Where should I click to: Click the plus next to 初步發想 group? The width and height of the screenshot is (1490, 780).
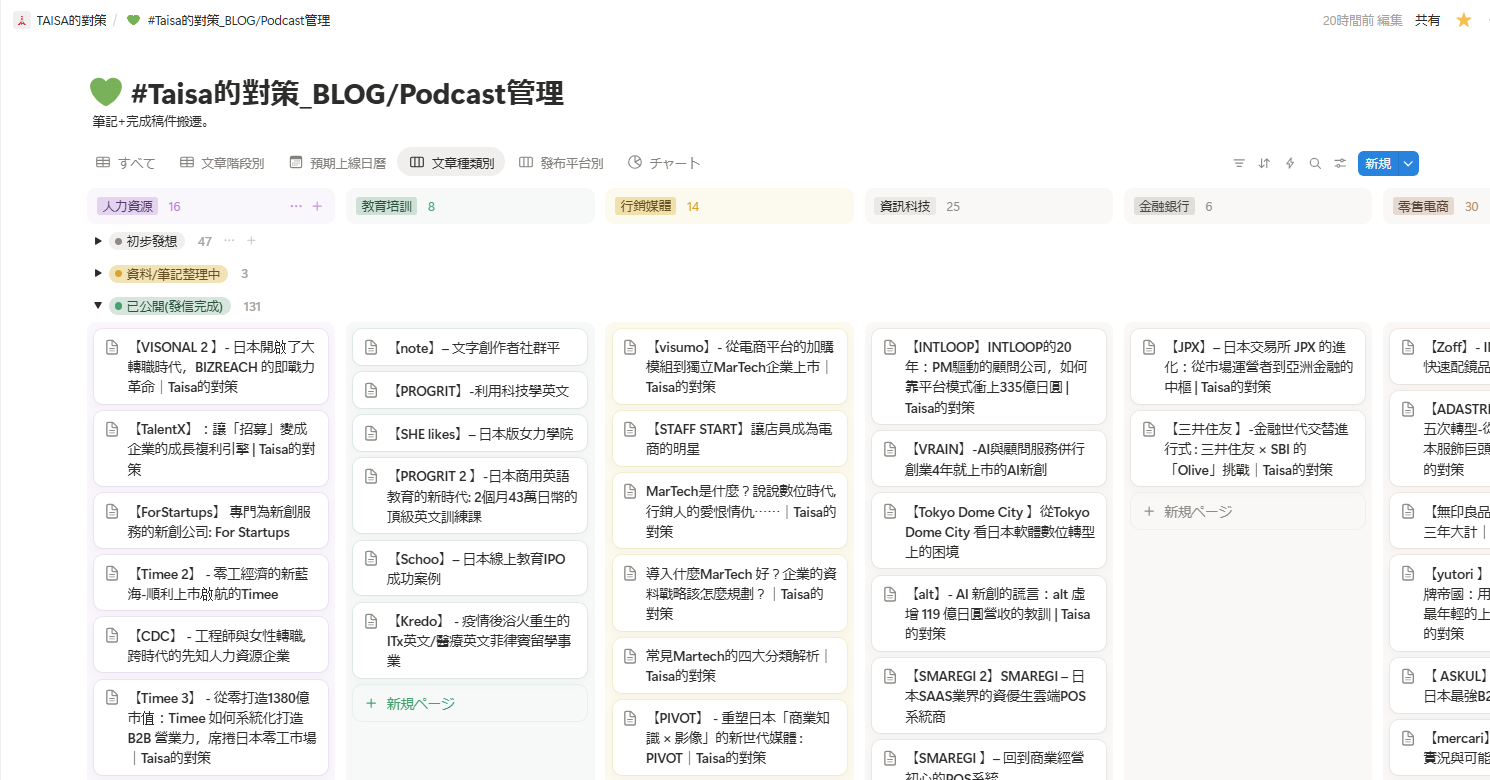(251, 240)
